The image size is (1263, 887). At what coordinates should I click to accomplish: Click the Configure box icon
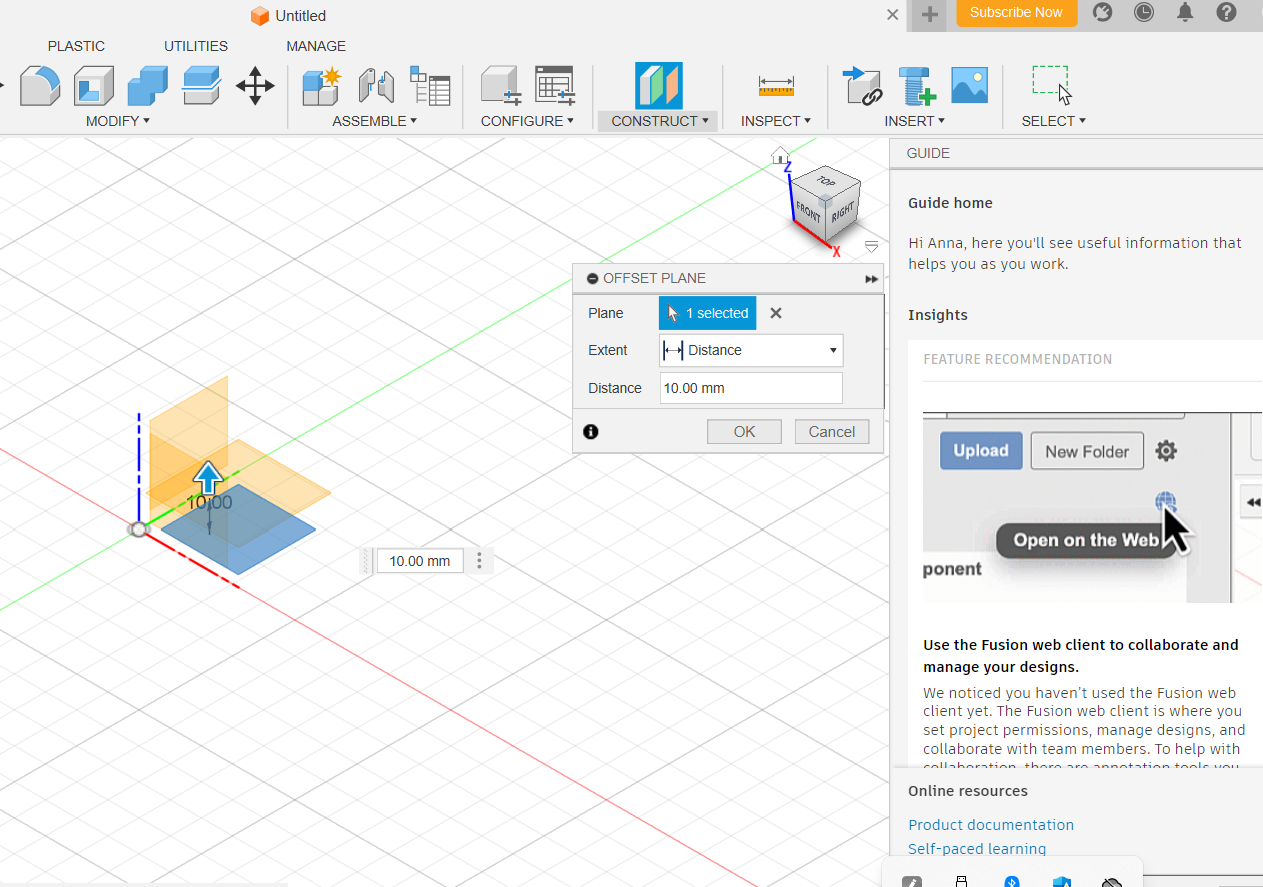point(501,86)
